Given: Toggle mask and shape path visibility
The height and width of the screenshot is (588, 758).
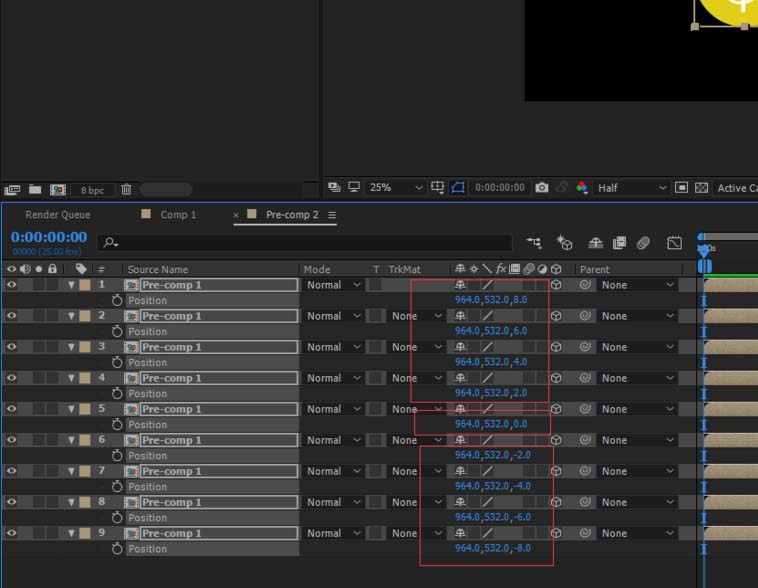Looking at the screenshot, I should pos(458,187).
